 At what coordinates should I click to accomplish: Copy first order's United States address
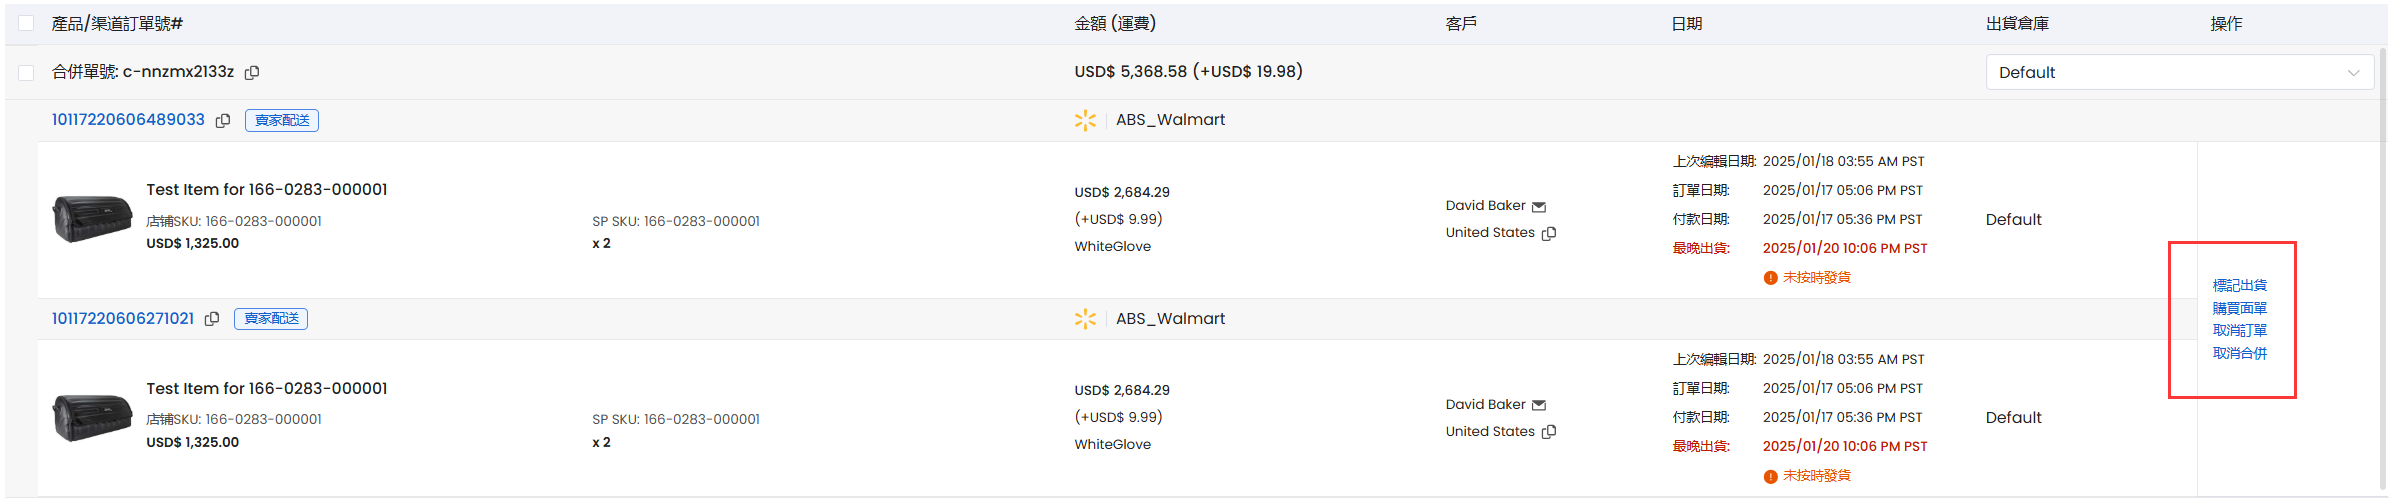1549,233
